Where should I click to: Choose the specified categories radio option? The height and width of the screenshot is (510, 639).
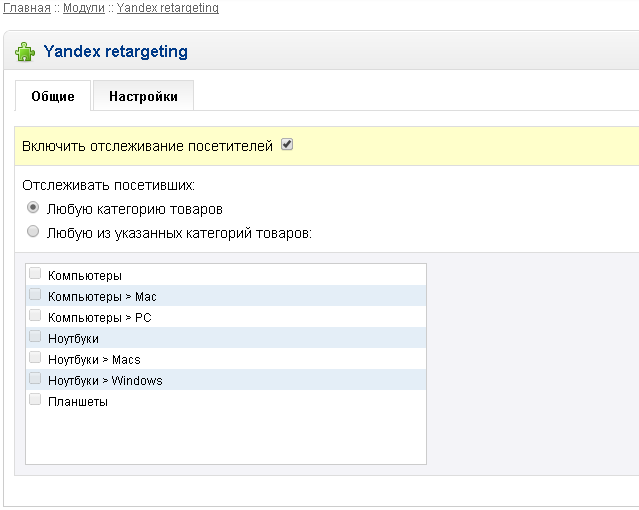click(x=34, y=232)
